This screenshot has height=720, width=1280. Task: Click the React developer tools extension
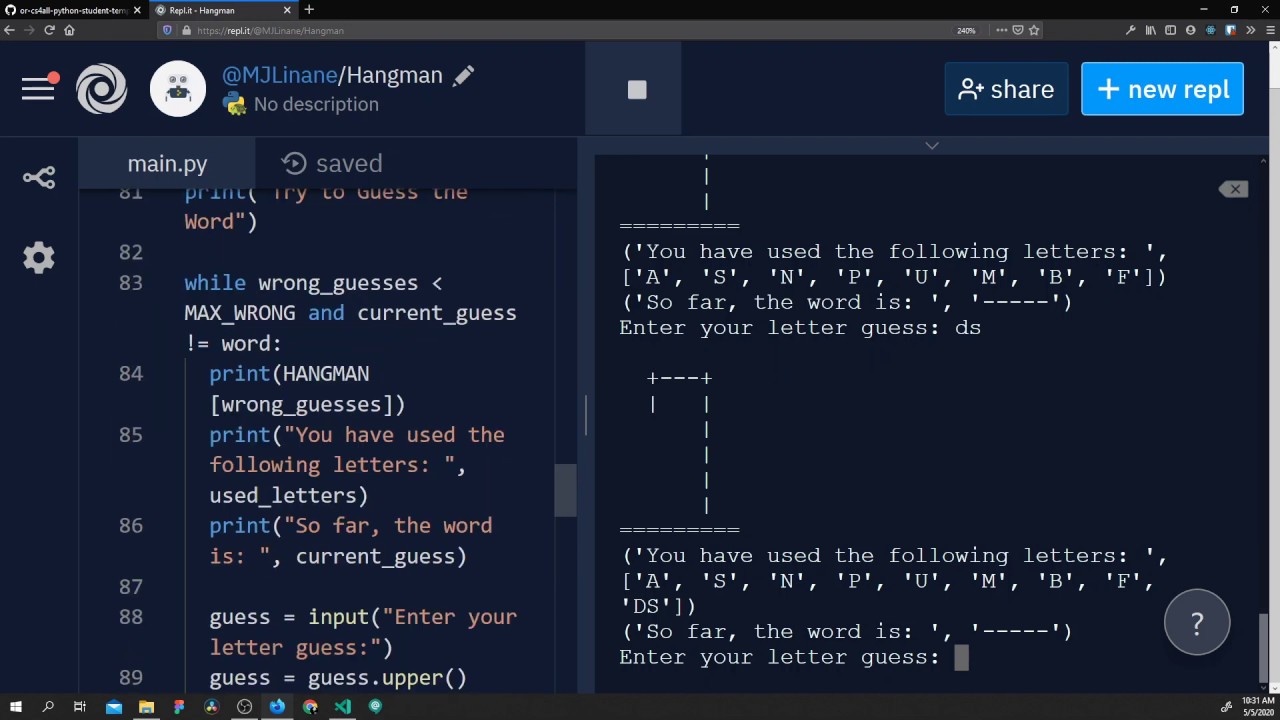click(x=1211, y=30)
